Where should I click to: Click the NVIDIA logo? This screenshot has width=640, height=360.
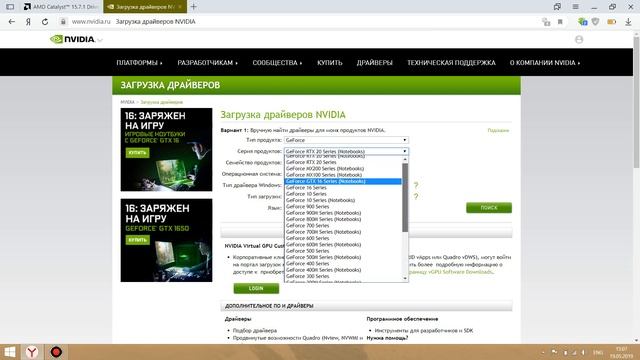[73, 39]
